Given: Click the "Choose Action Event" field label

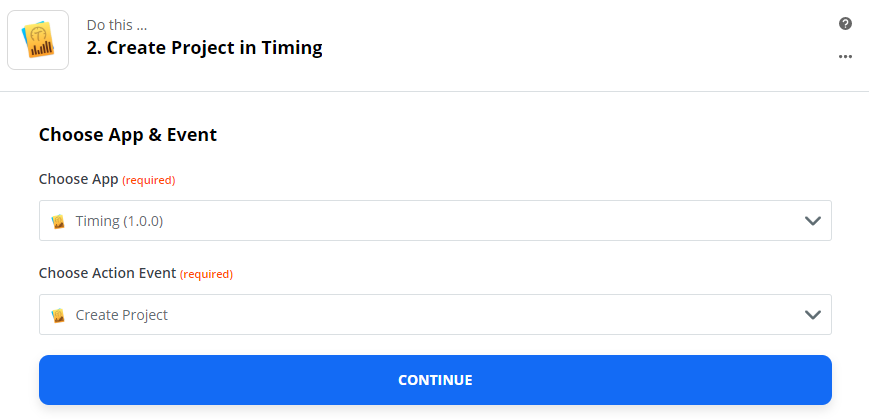Looking at the screenshot, I should 108,273.
